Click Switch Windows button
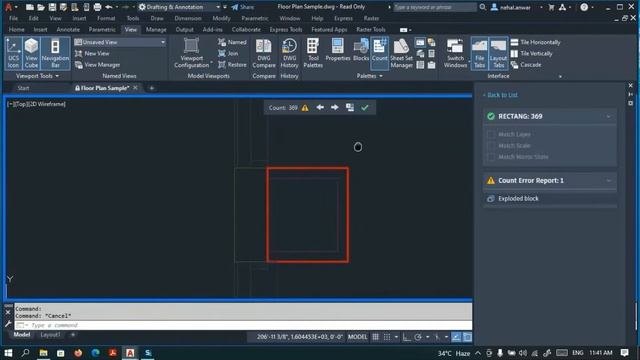Screen dimensions: 640x360 click(455, 53)
